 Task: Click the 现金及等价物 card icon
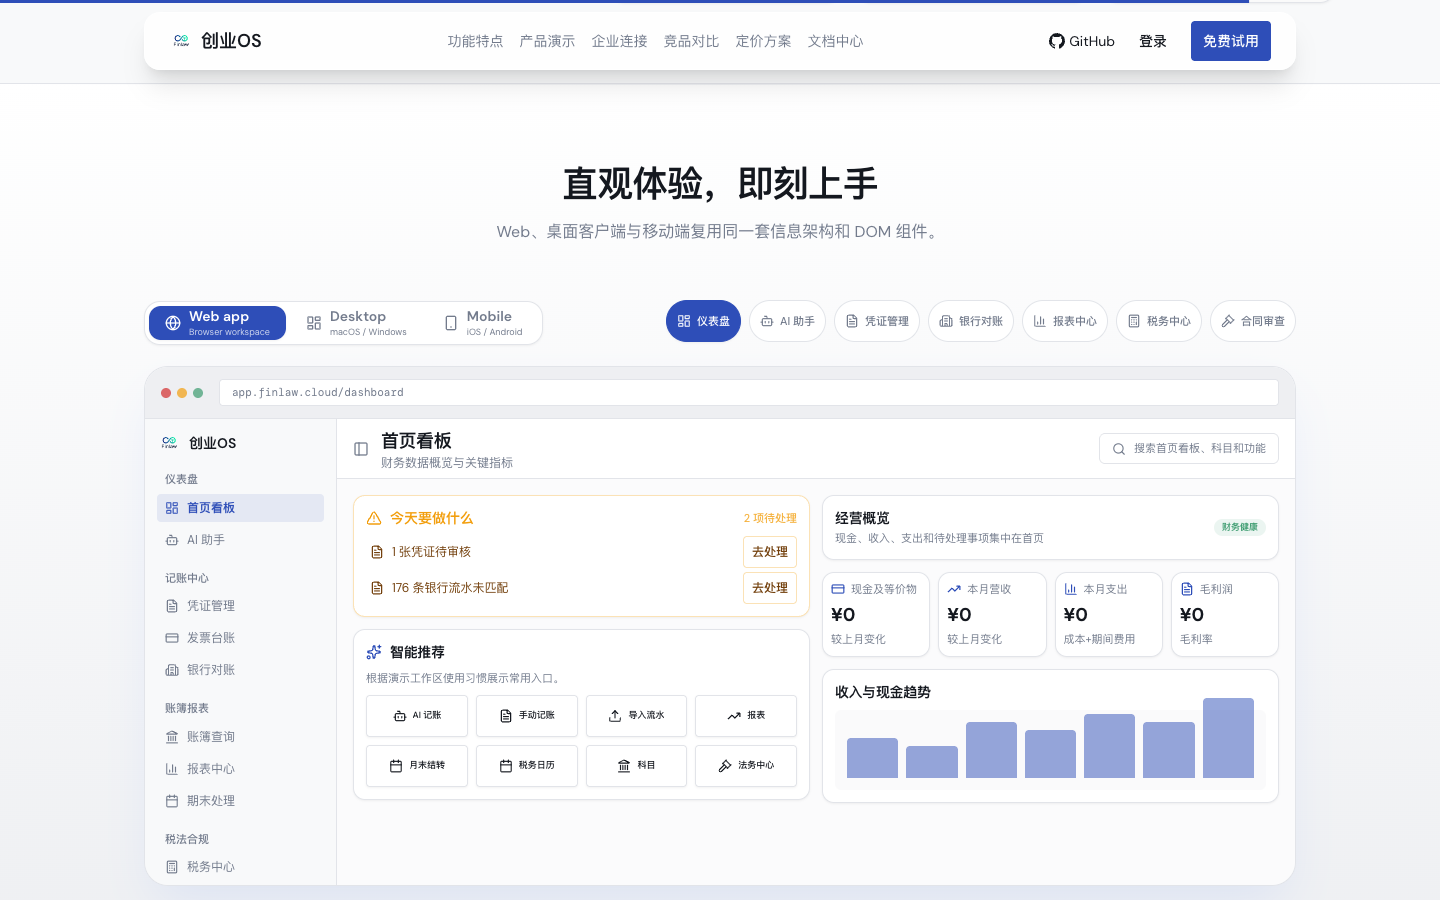838,589
